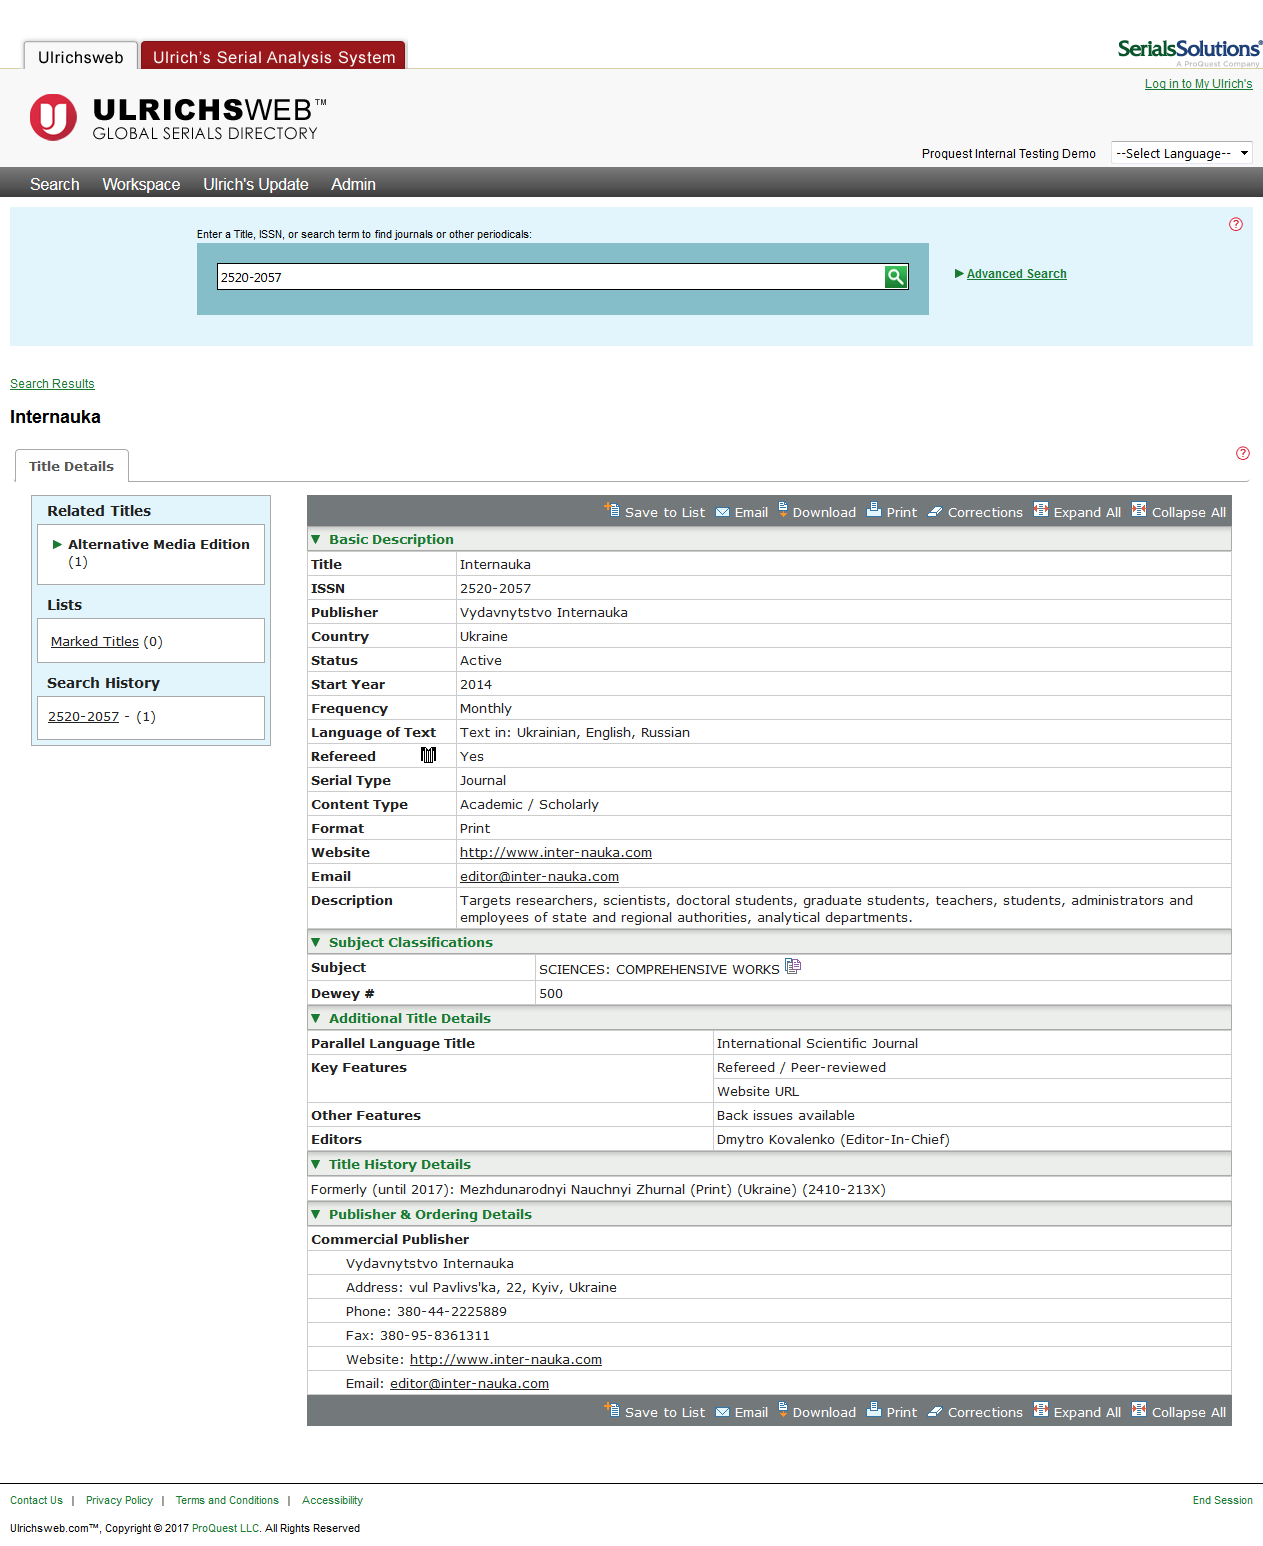
Task: Click editor email link in Basic Description
Action: 539,876
